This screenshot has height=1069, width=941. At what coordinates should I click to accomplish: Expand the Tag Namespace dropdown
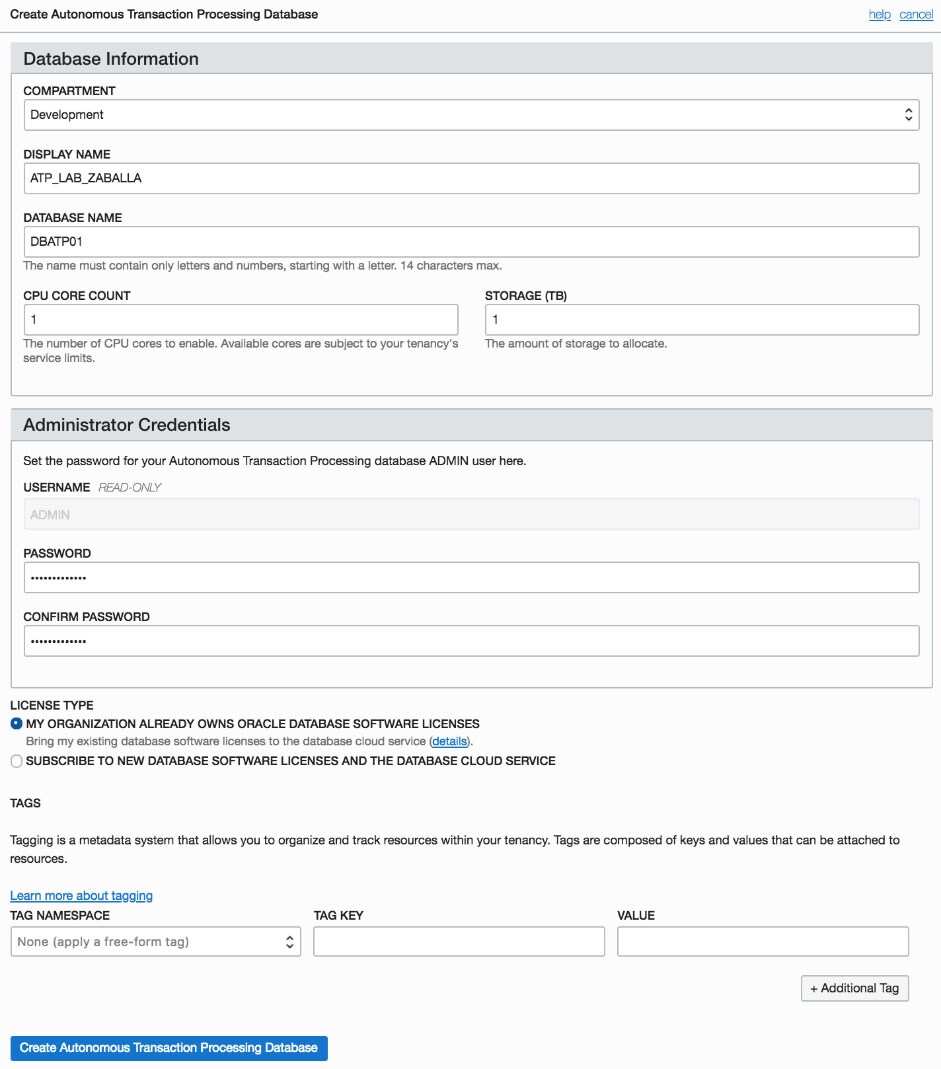tap(155, 942)
